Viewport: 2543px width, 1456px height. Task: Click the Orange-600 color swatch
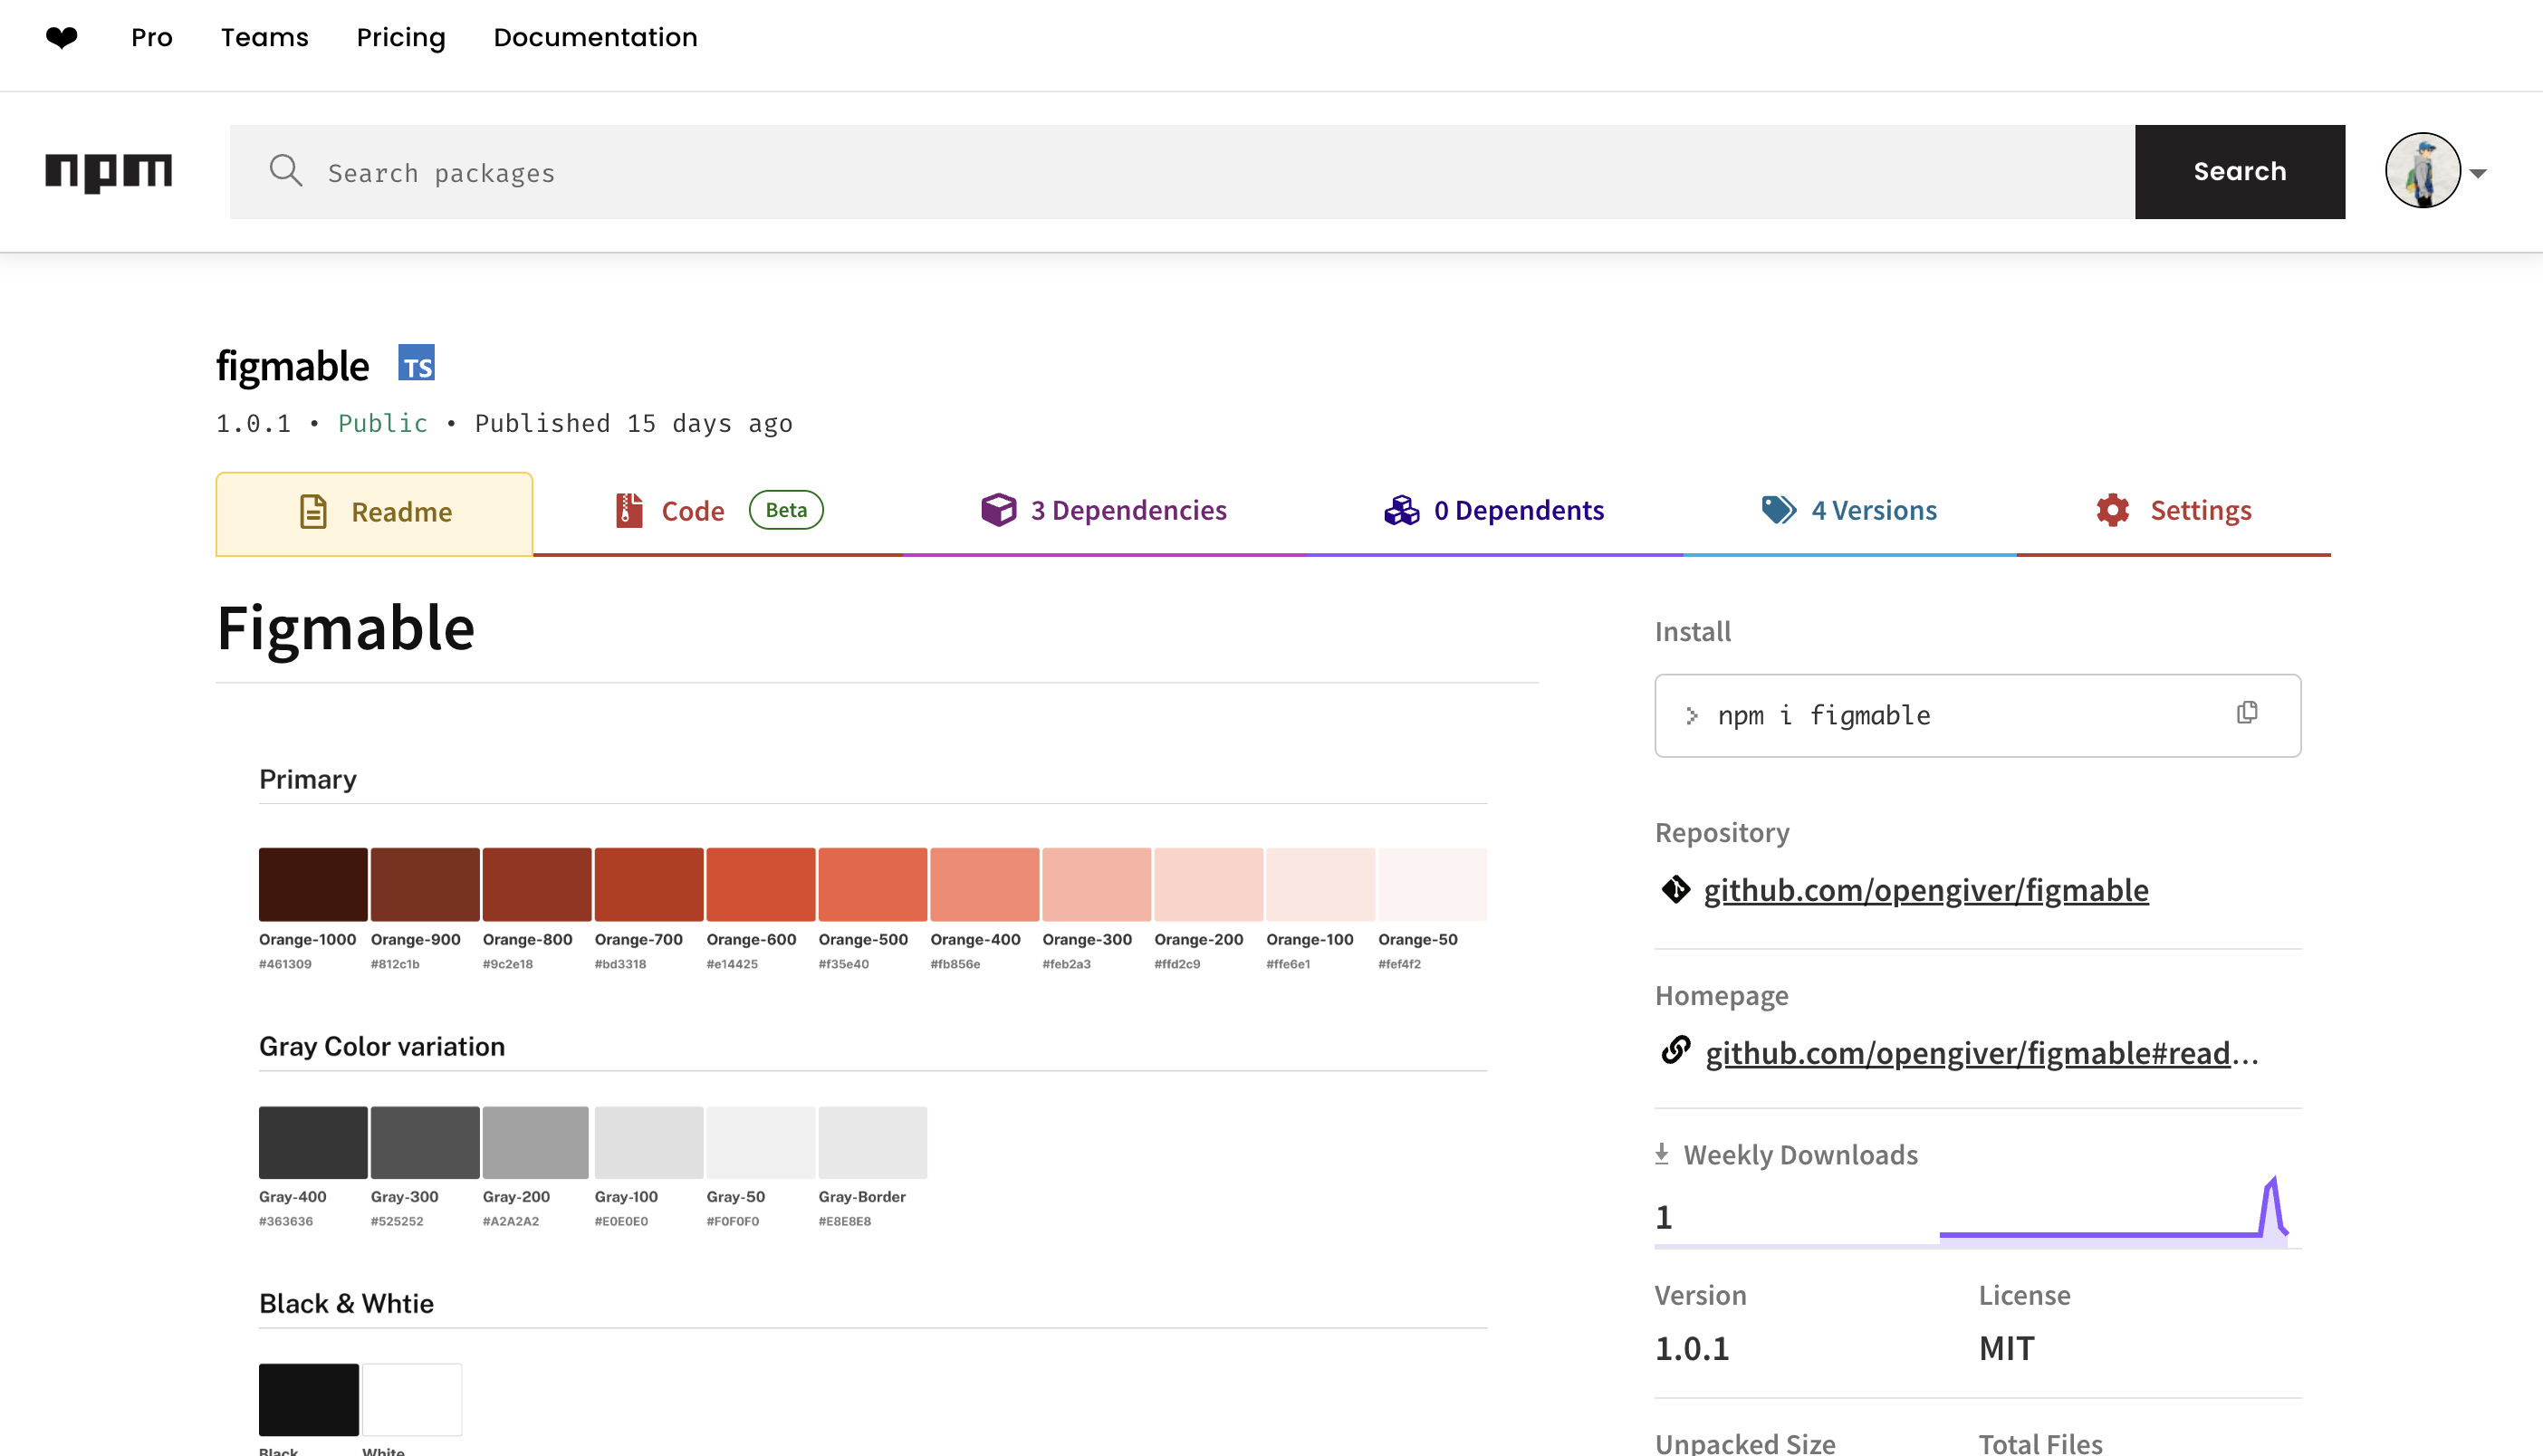coord(760,884)
